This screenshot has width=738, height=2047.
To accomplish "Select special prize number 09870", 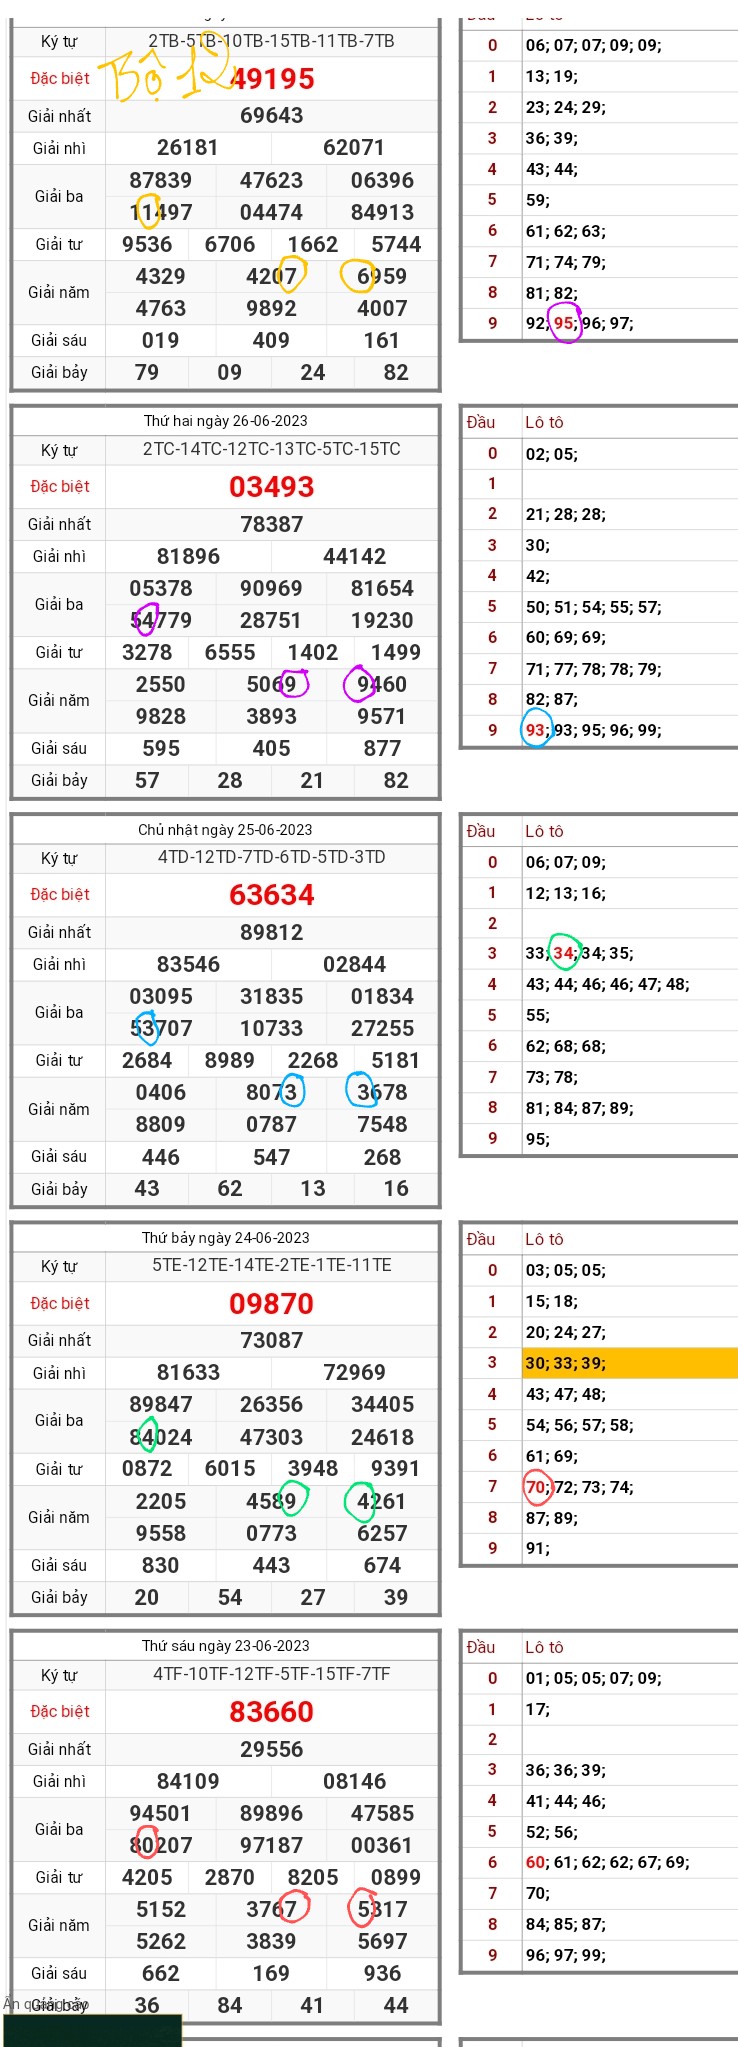I will pyautogui.click(x=272, y=1304).
